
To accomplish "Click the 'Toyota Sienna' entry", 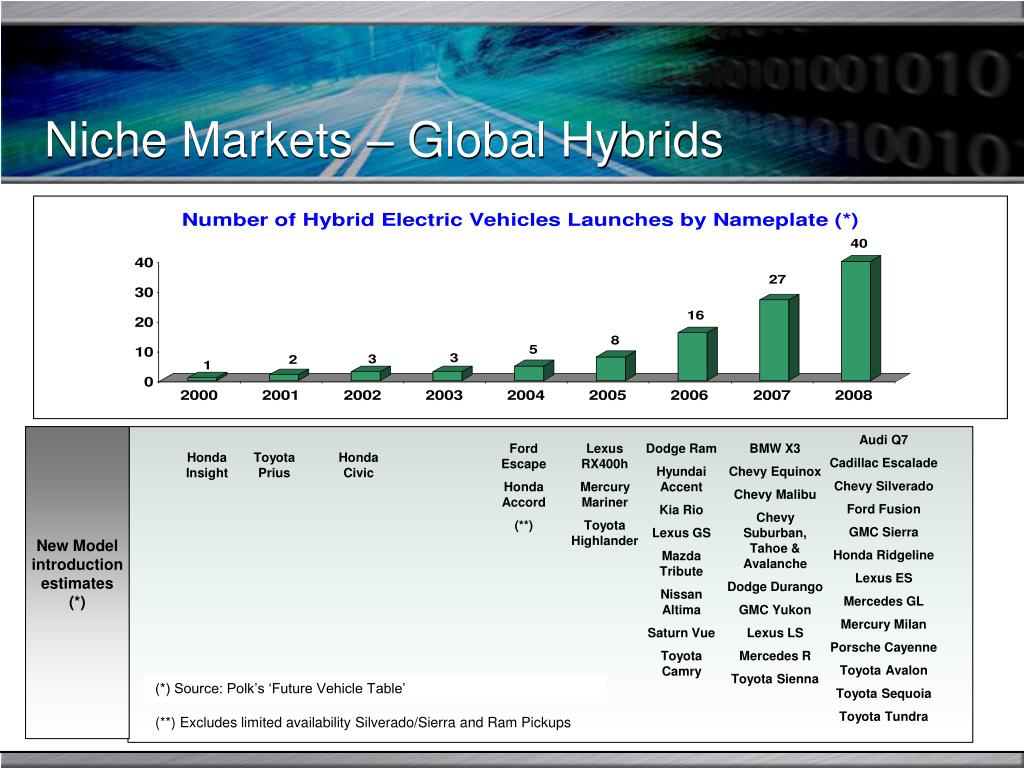I will [x=775, y=679].
